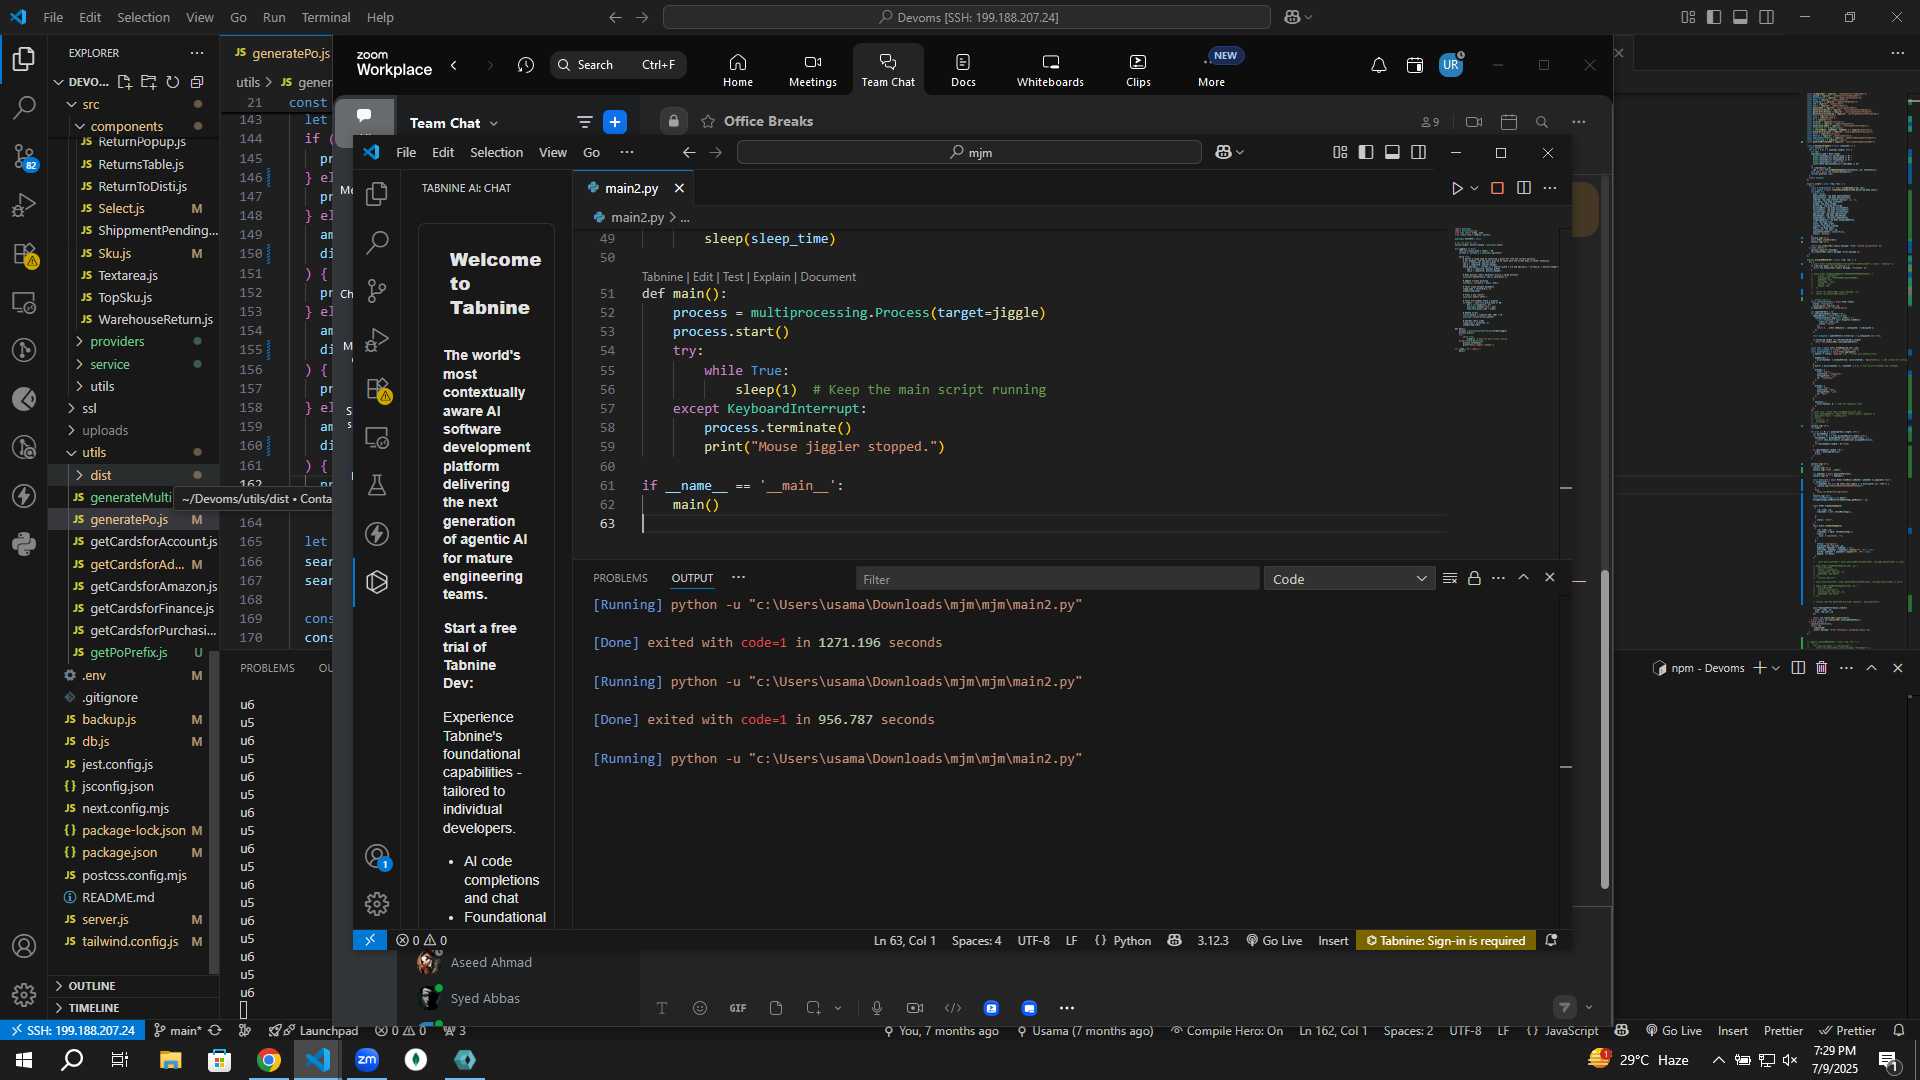1920x1080 pixels.
Task: Expand Team Chat dropdown in Zoom
Action: click(x=494, y=123)
